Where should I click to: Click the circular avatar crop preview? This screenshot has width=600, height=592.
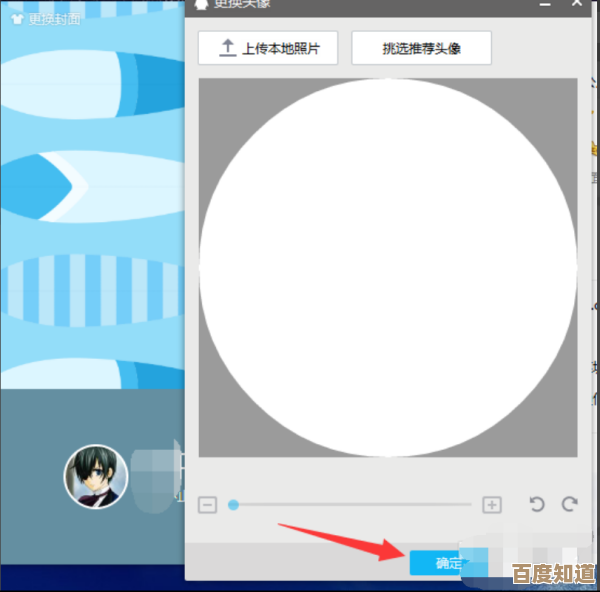[x=388, y=267]
